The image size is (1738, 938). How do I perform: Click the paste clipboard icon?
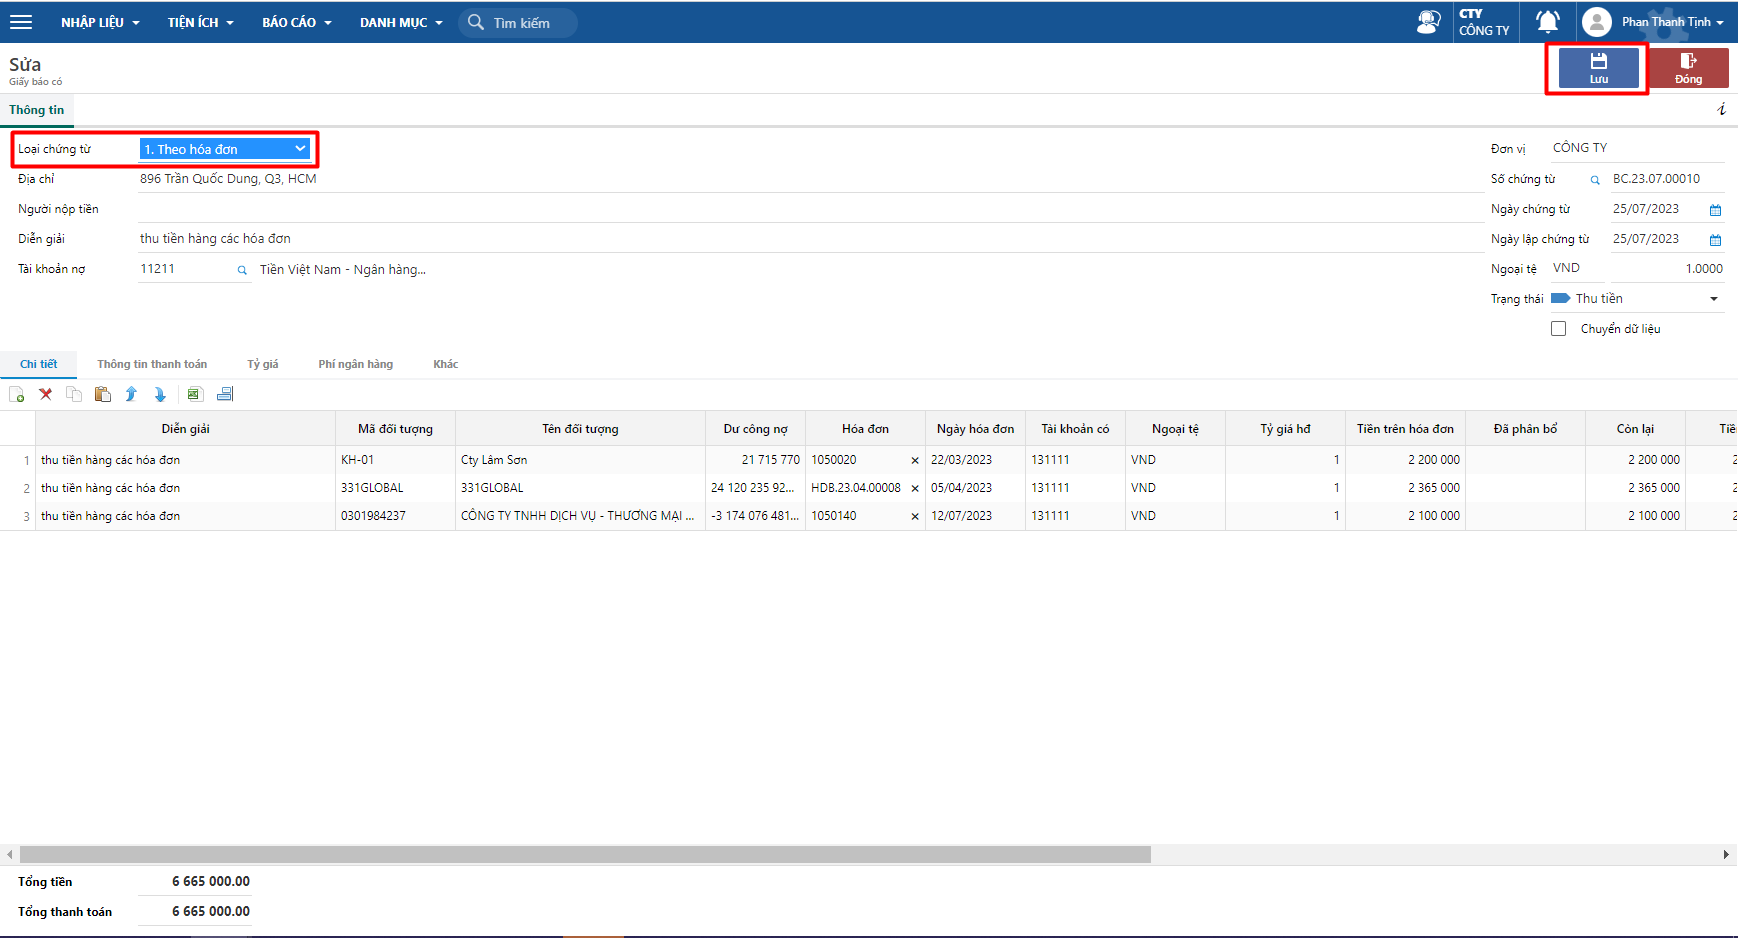[x=102, y=394]
